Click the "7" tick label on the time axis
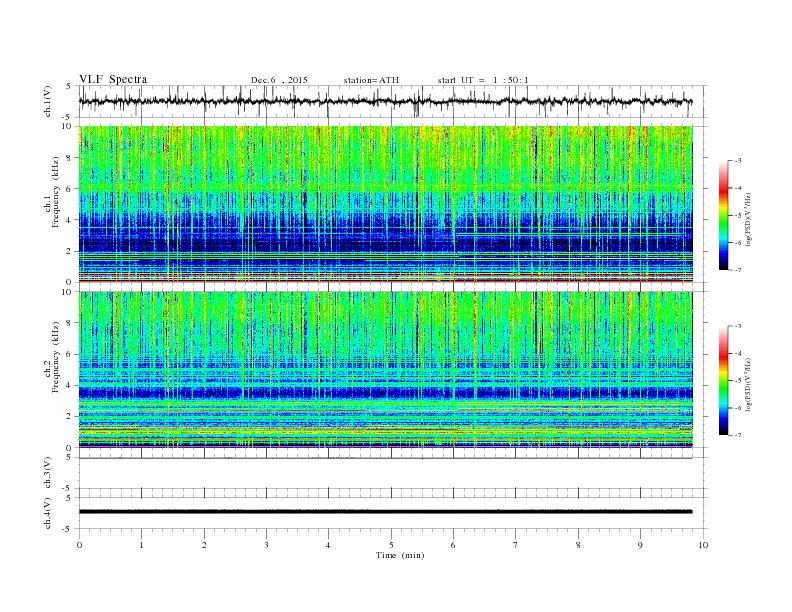Viewport: 792px width, 612px height. 516,545
